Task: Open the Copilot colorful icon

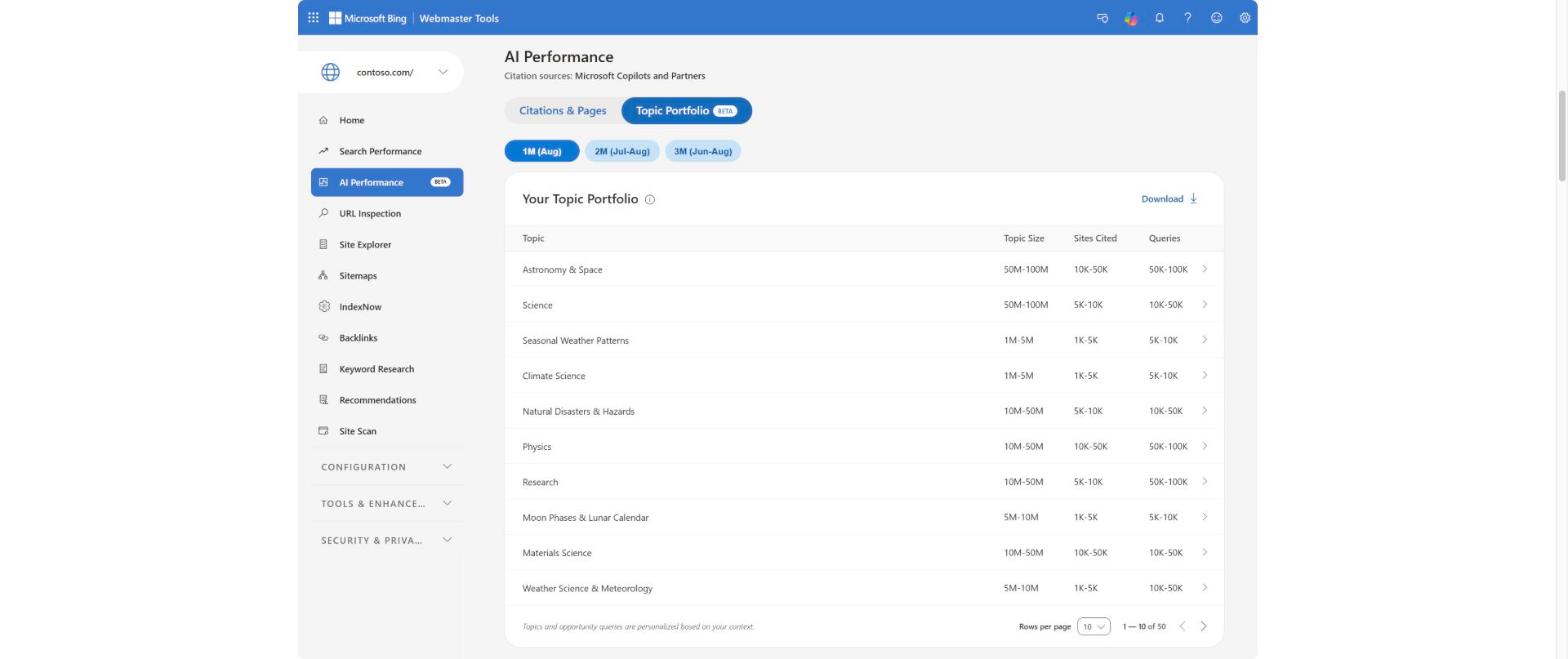Action: [x=1131, y=18]
